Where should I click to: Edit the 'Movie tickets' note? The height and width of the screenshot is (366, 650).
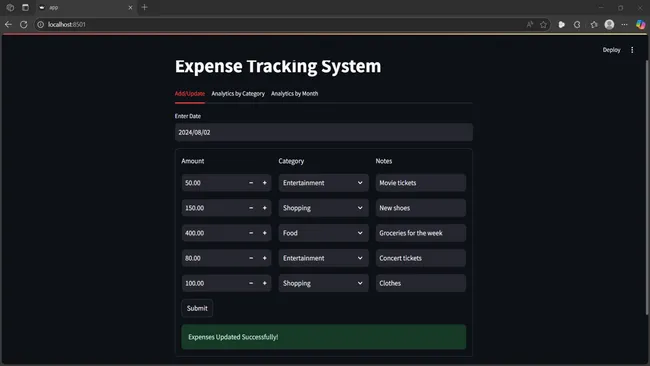[421, 183]
